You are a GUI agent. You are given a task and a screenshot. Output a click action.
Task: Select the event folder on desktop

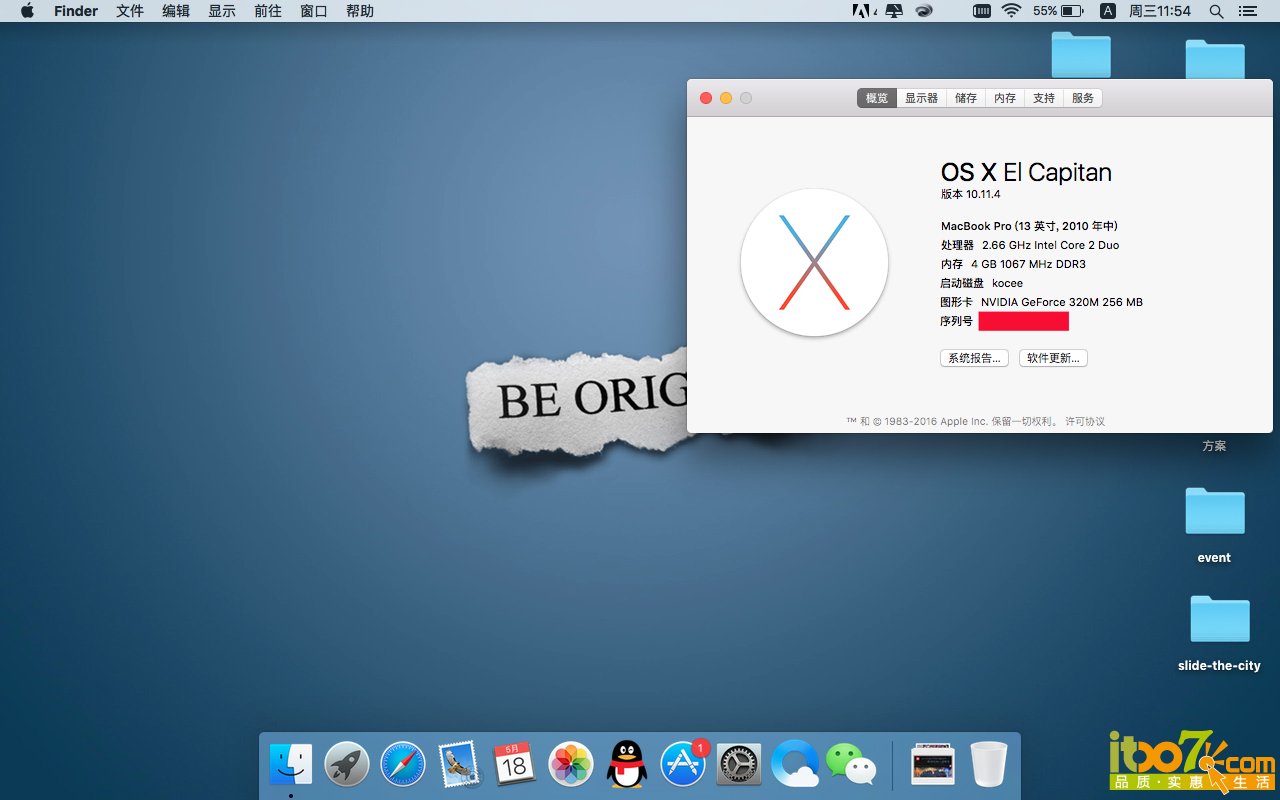point(1215,512)
